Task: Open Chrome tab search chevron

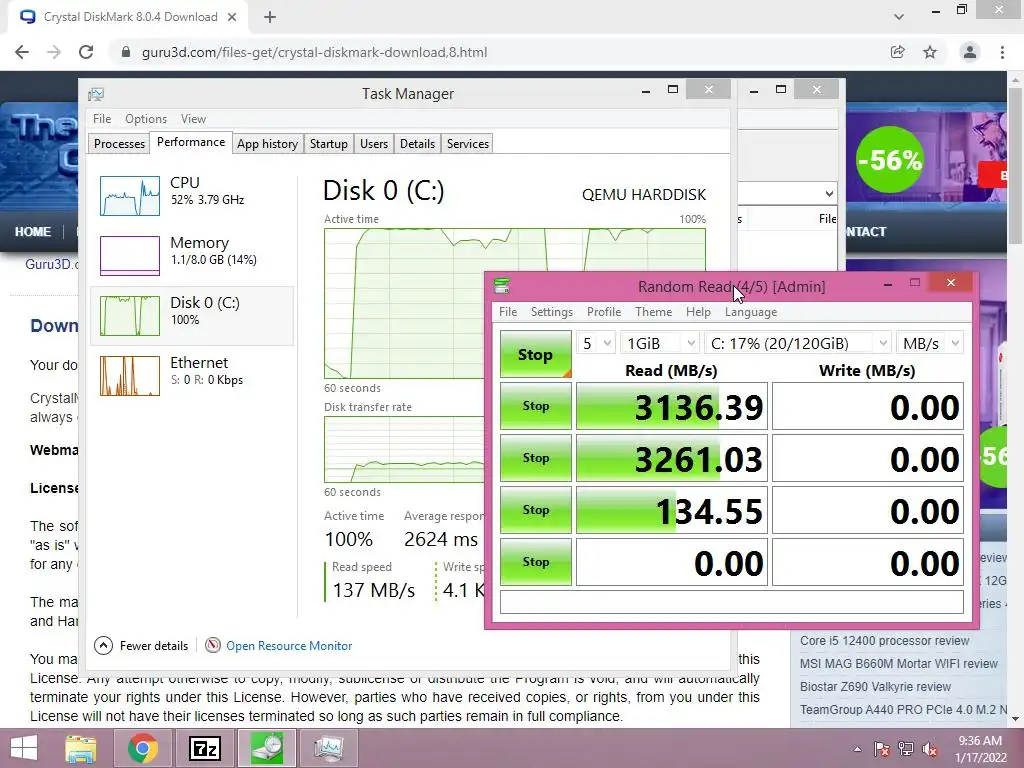Action: pos(899,17)
